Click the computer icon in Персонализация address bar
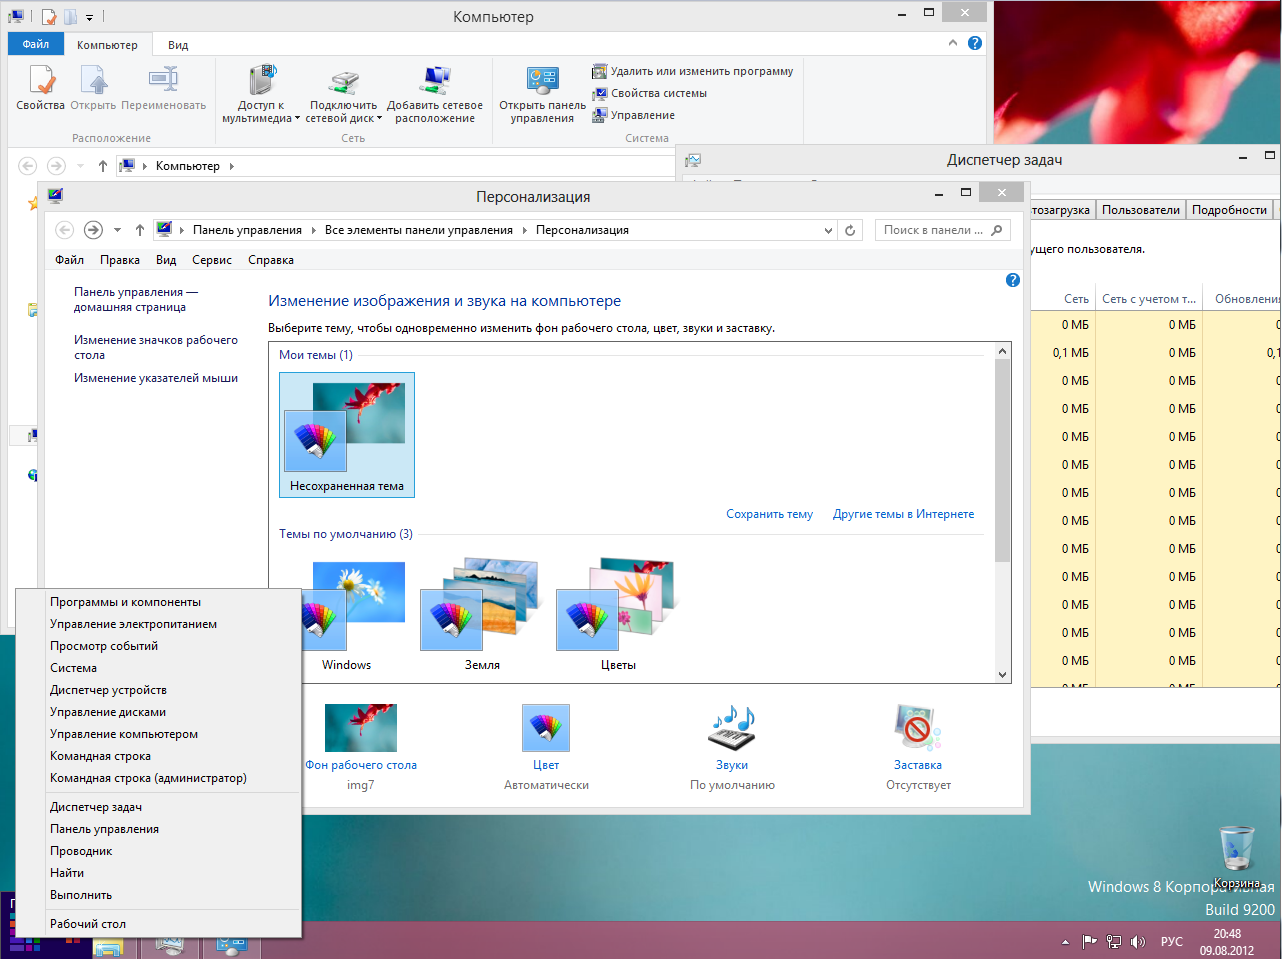Viewport: 1282px width, 959px height. point(165,230)
